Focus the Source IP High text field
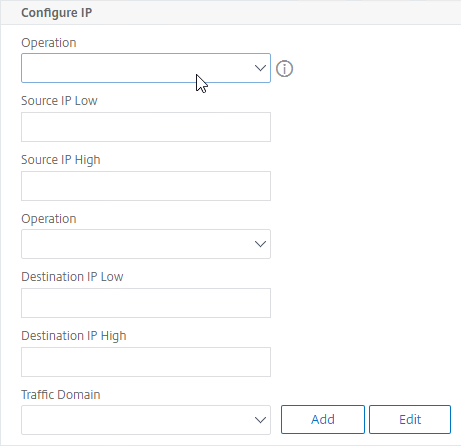461x446 pixels. pos(146,186)
